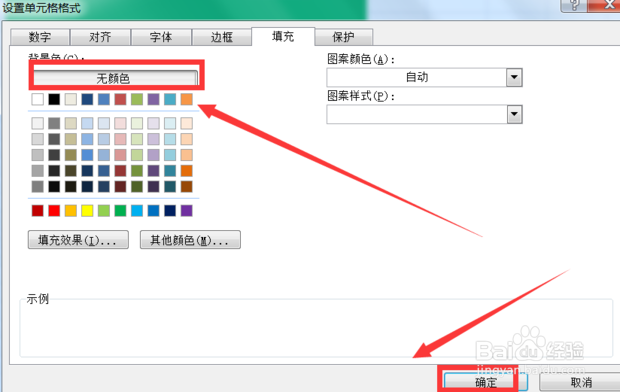The image size is (620, 392).
Task: Expand the 图案颜色 dropdown arrow
Action: [514, 77]
